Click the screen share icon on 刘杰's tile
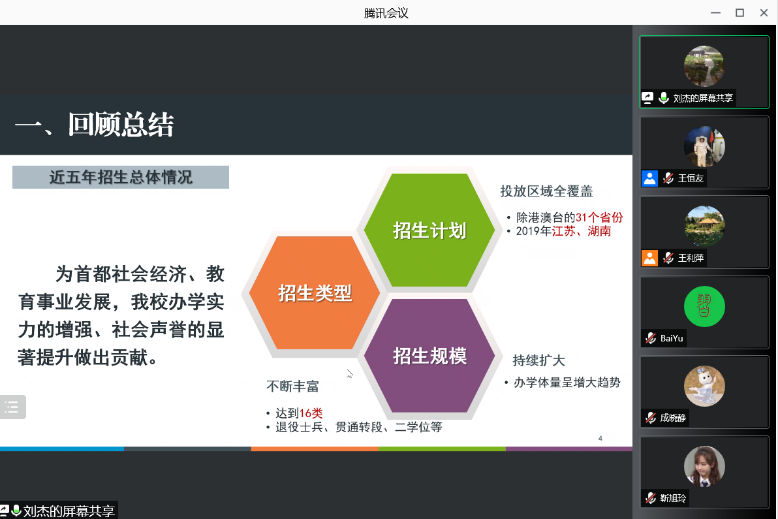Image resolution: width=778 pixels, height=519 pixels. (x=648, y=98)
